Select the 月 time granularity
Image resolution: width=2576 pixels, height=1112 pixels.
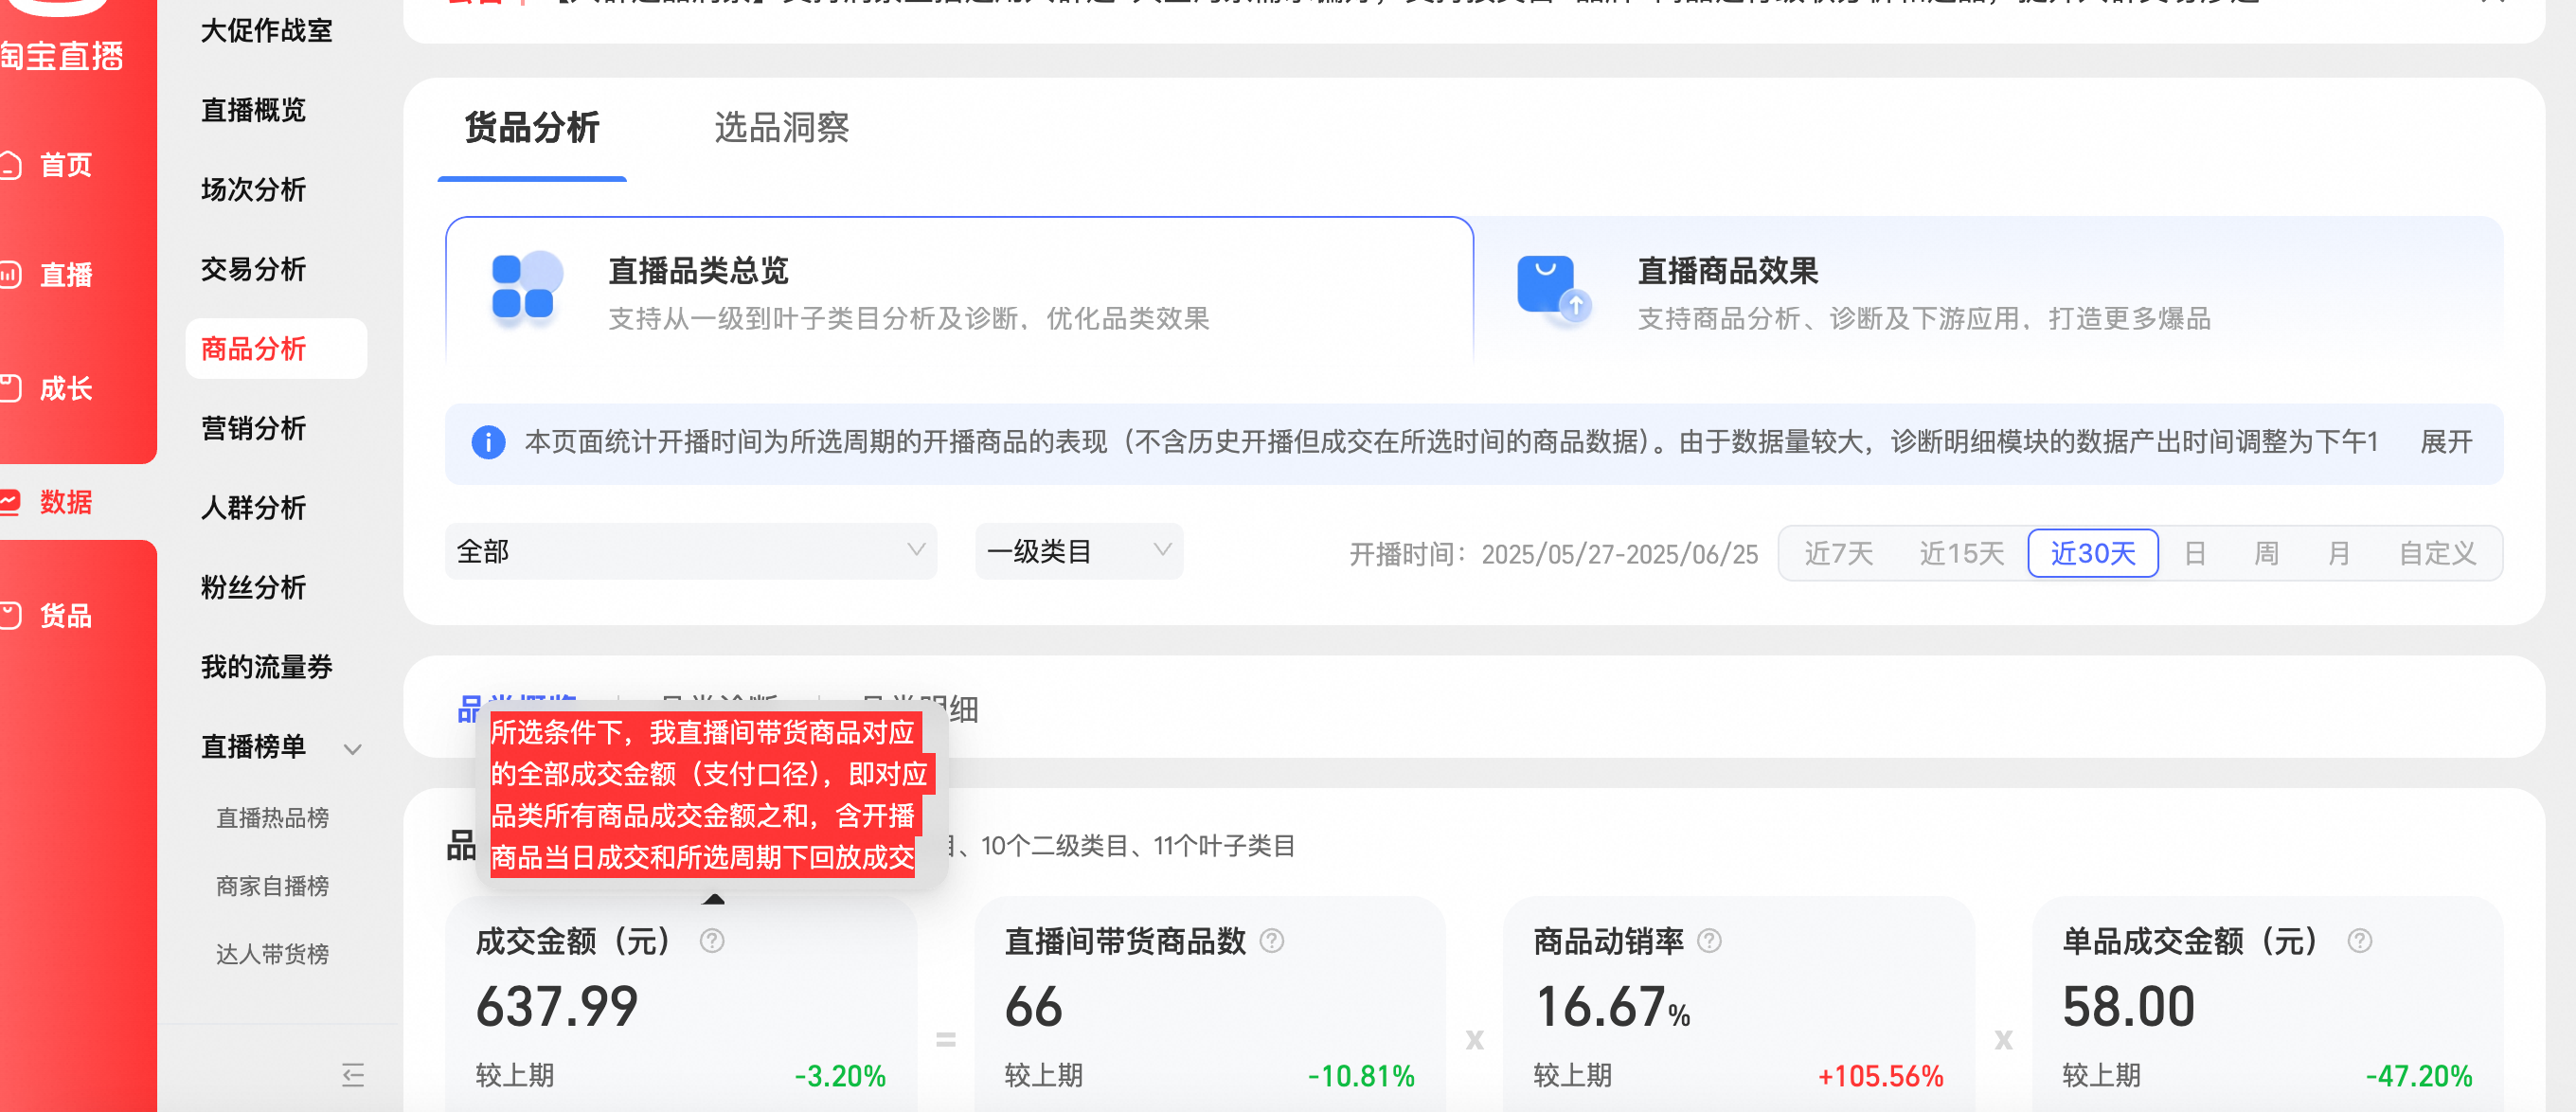tap(2339, 553)
